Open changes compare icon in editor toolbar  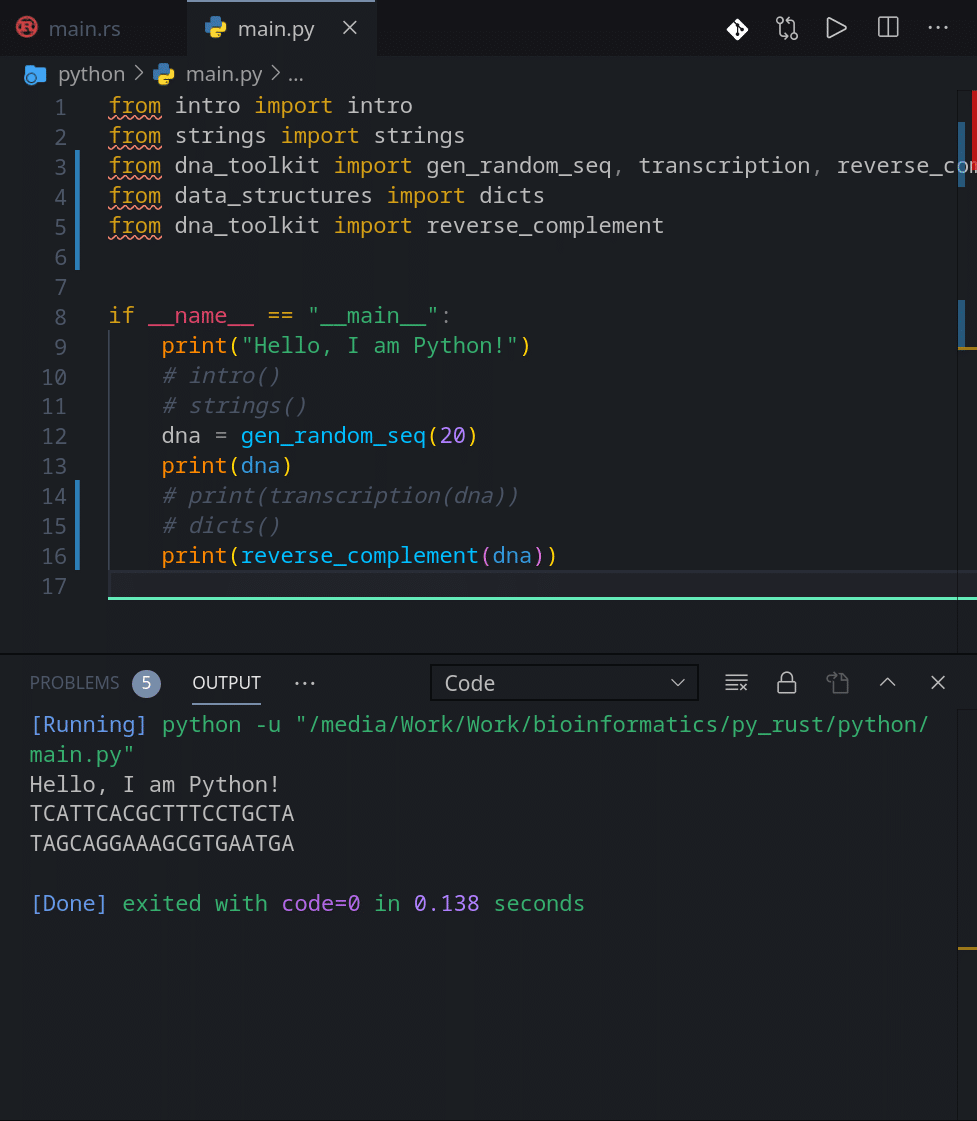787,29
